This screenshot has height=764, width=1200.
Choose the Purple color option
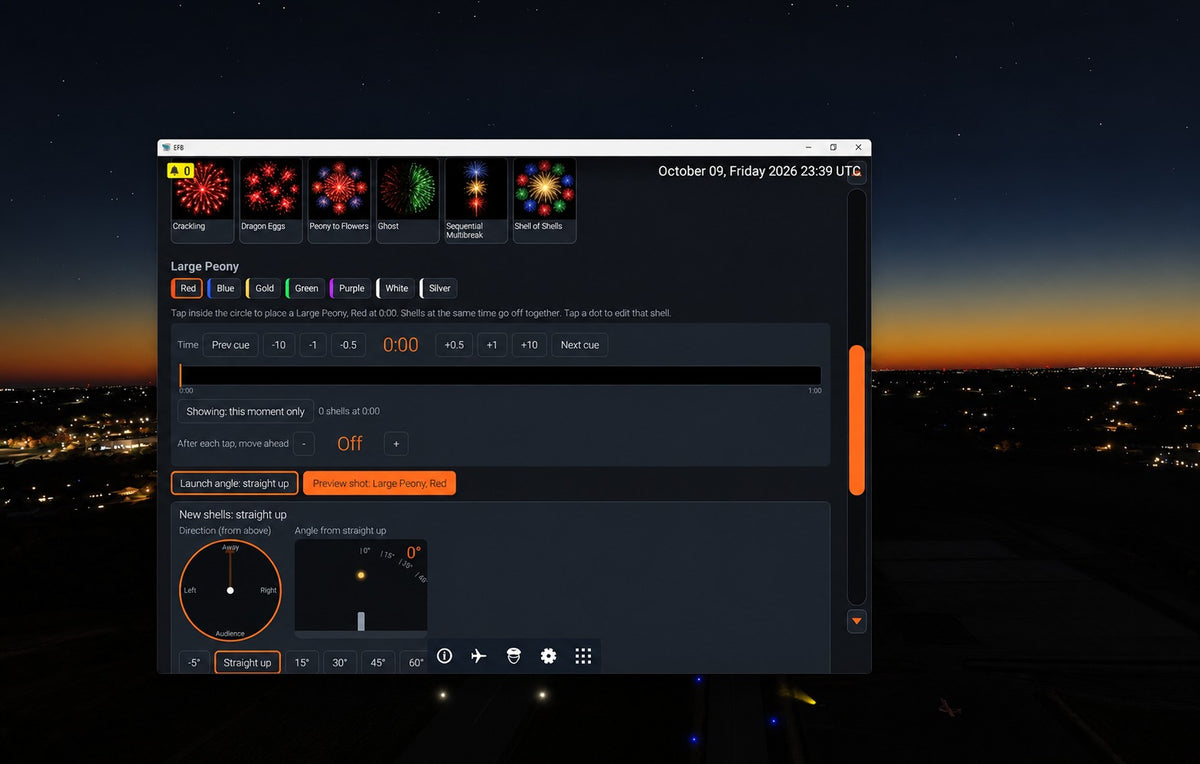click(350, 288)
